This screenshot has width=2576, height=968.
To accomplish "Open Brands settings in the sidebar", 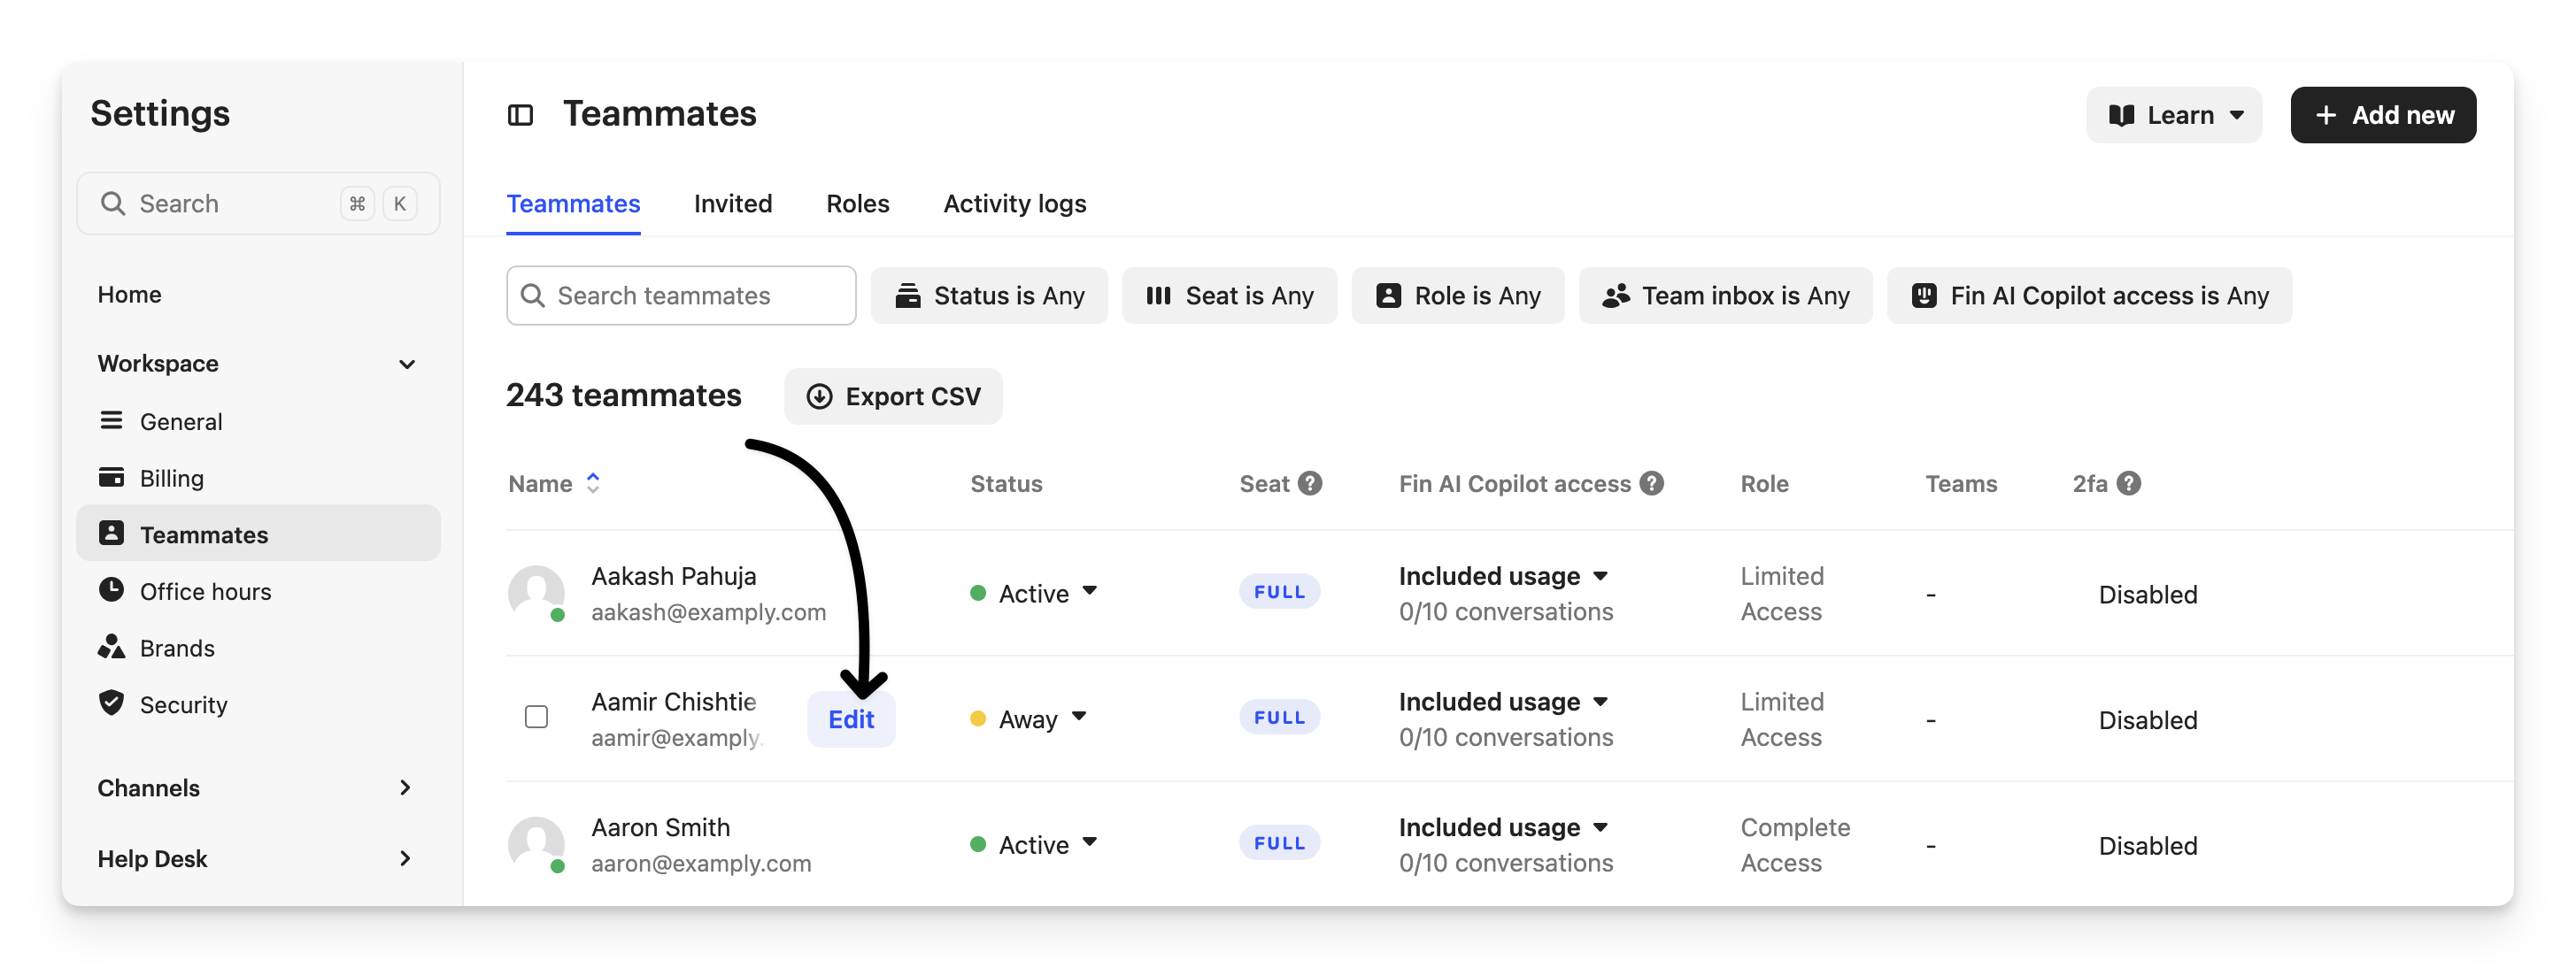I will [177, 648].
